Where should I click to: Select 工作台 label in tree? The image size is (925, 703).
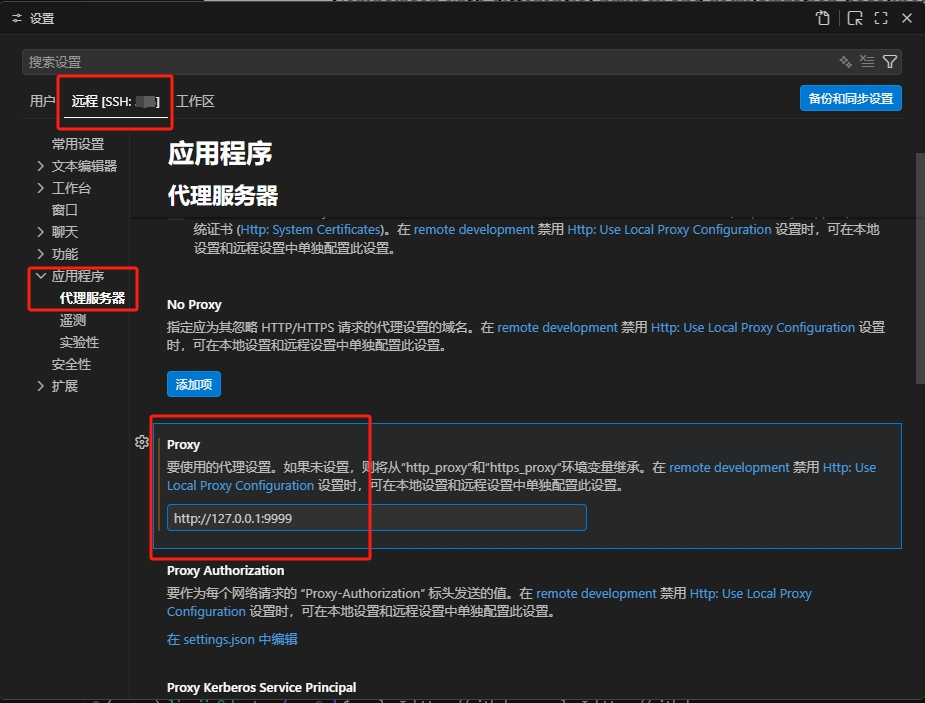[71, 188]
